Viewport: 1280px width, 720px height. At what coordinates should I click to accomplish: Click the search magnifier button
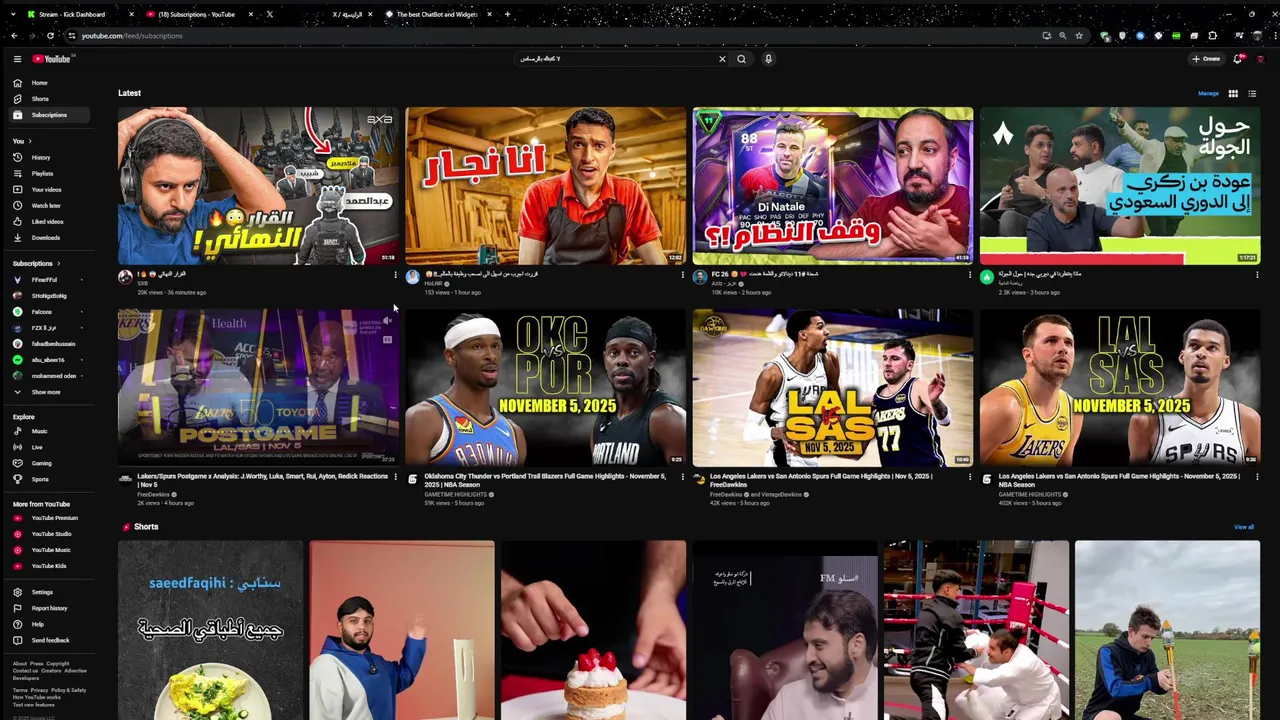pos(741,59)
